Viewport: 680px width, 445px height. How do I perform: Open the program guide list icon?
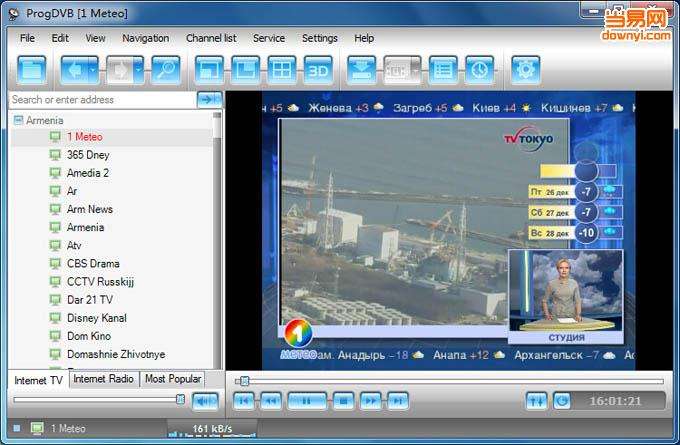443,70
